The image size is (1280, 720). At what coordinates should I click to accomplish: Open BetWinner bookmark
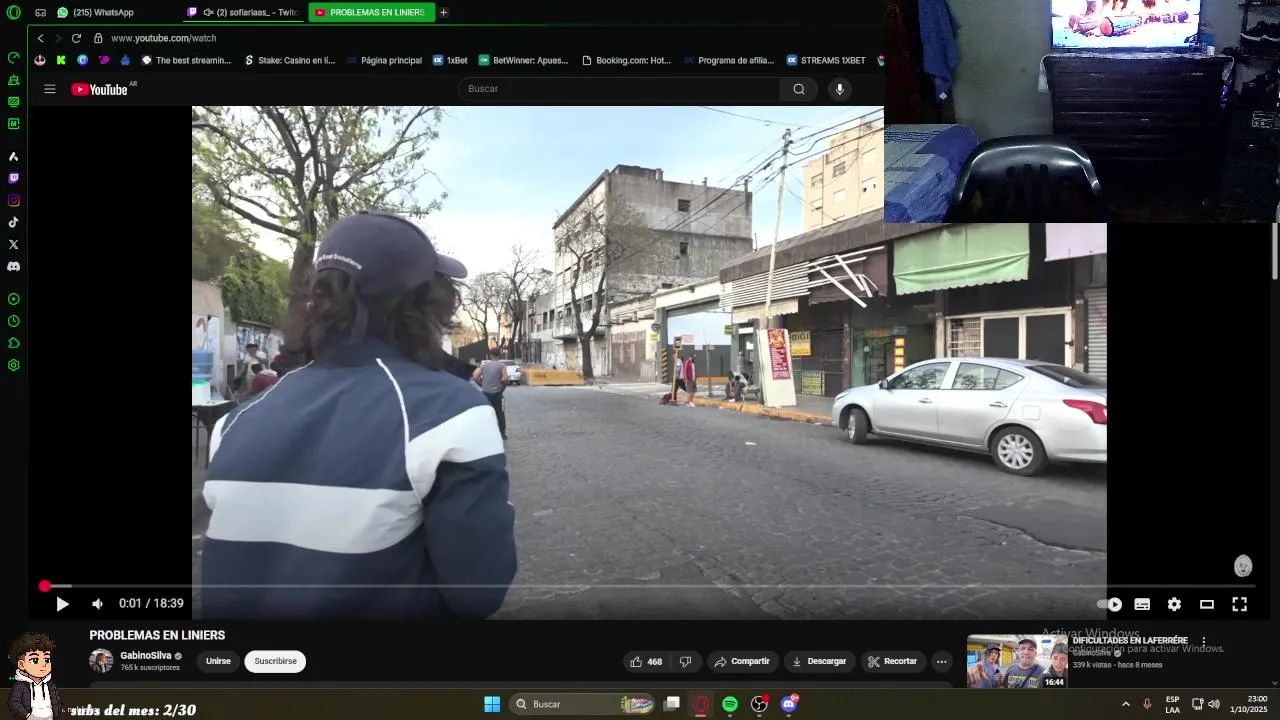tap(523, 60)
